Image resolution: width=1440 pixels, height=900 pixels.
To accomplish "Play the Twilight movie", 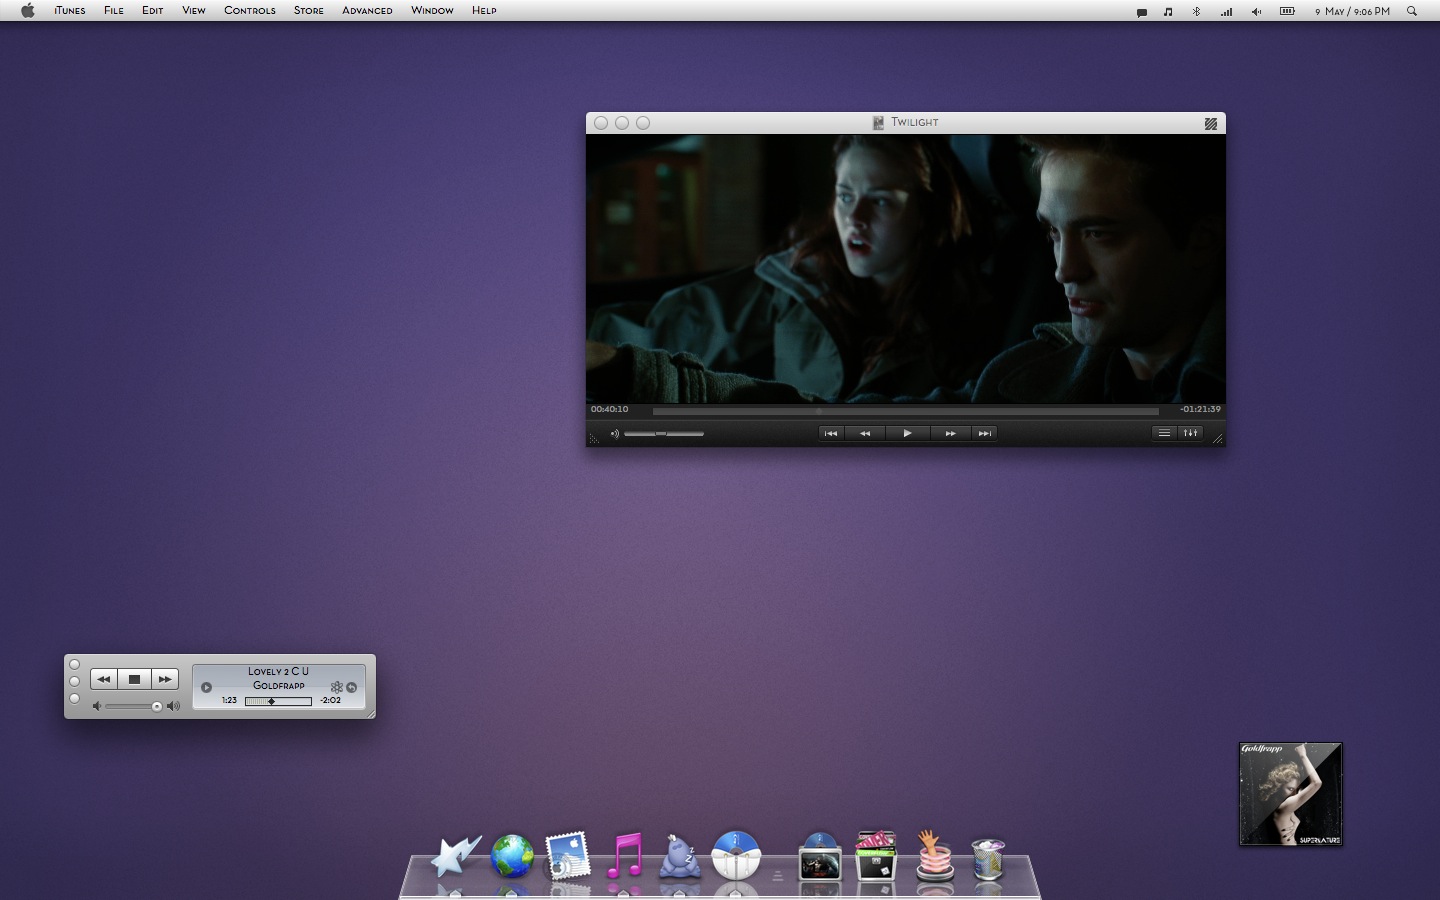I will pyautogui.click(x=907, y=433).
